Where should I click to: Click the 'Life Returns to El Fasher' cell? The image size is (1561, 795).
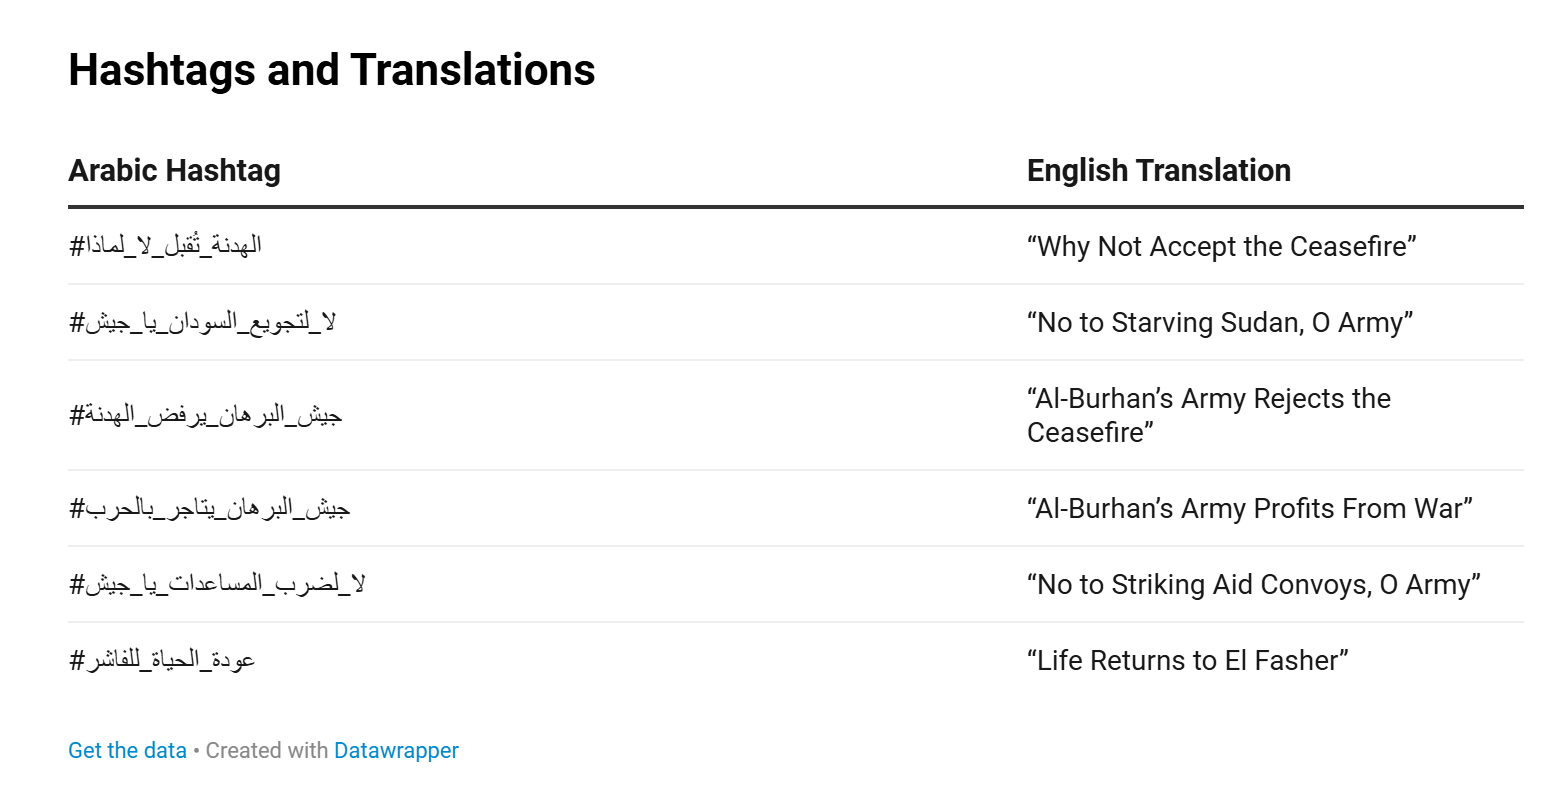(x=1187, y=660)
